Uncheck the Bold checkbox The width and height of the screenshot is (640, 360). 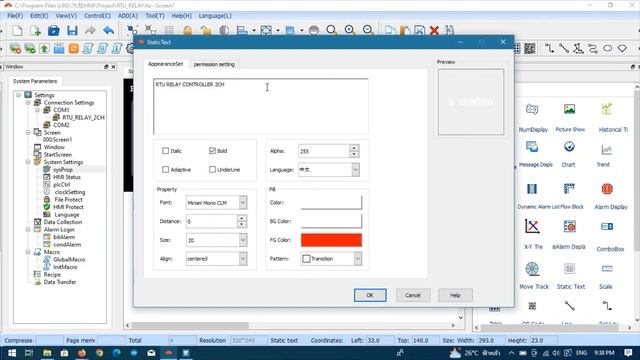[x=212, y=151]
